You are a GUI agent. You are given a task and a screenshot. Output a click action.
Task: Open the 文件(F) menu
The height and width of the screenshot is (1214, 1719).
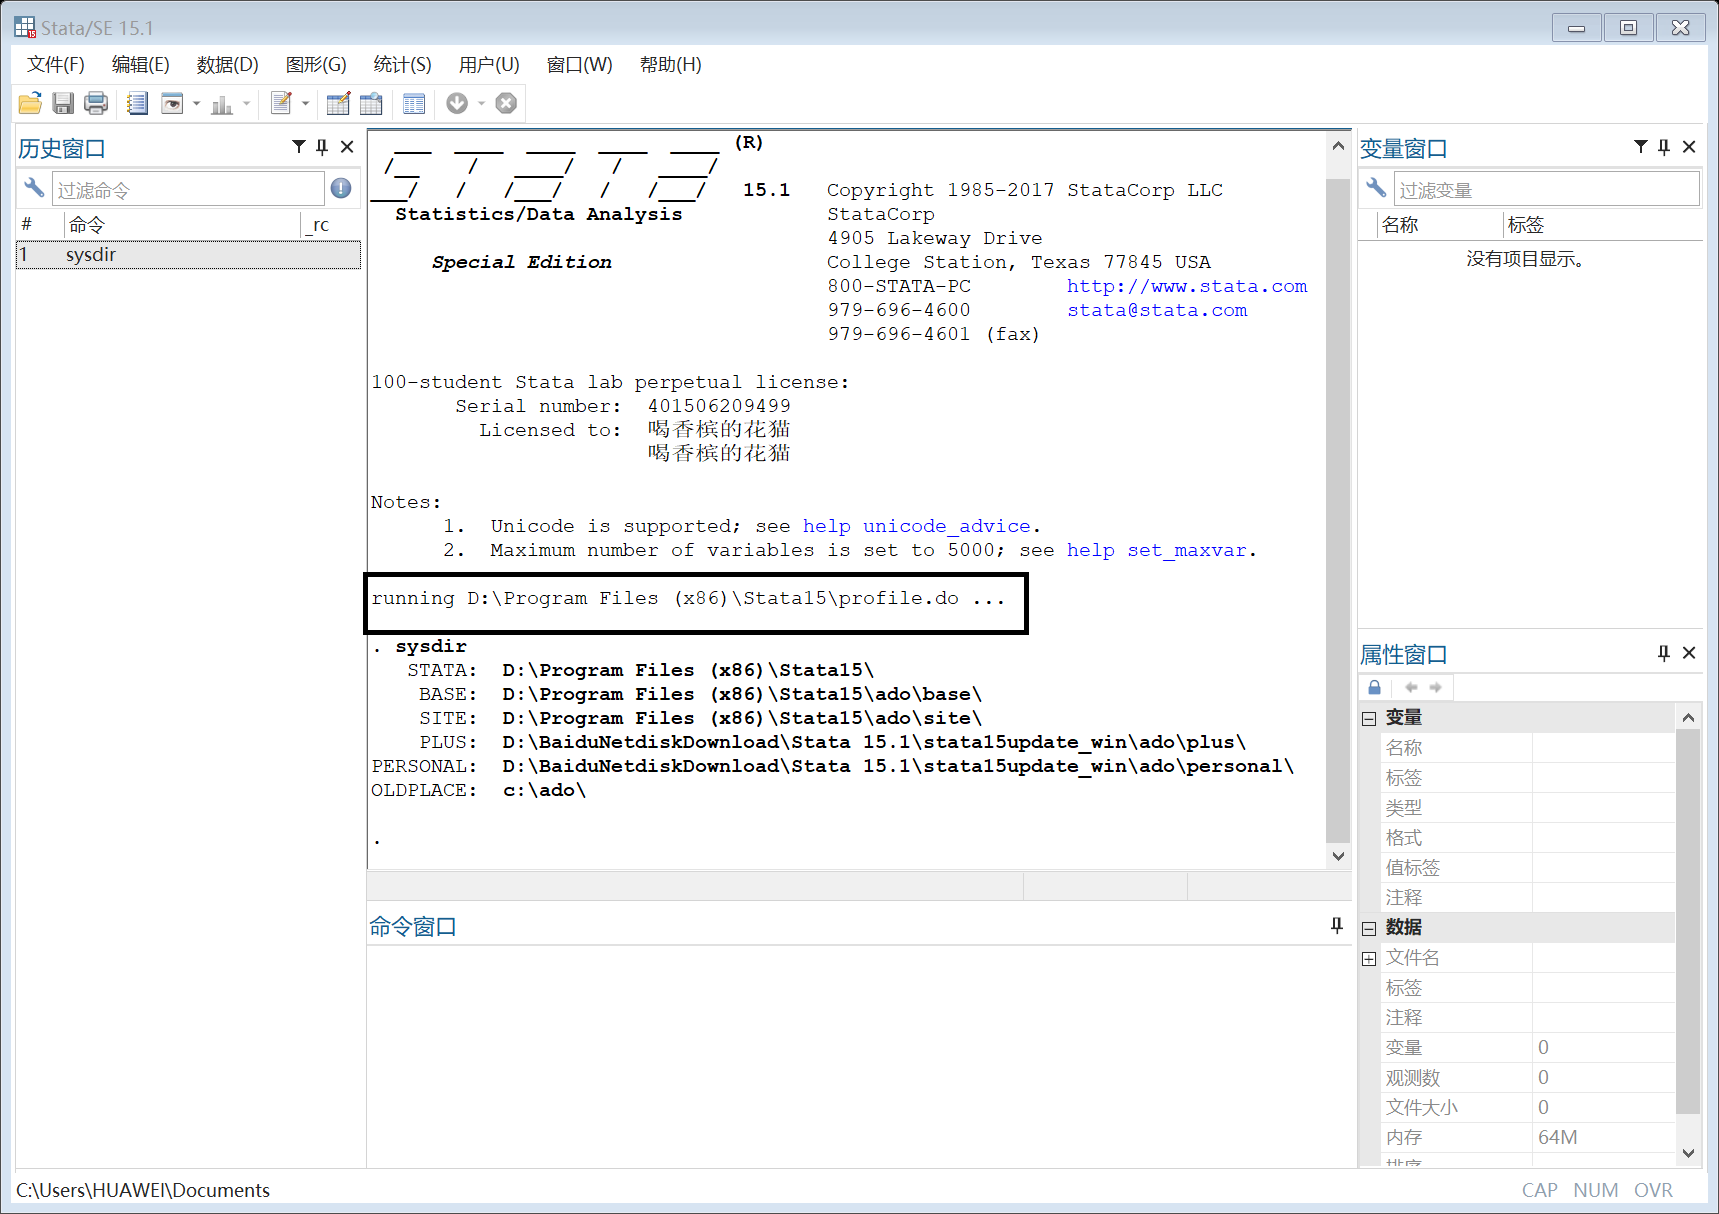56,65
